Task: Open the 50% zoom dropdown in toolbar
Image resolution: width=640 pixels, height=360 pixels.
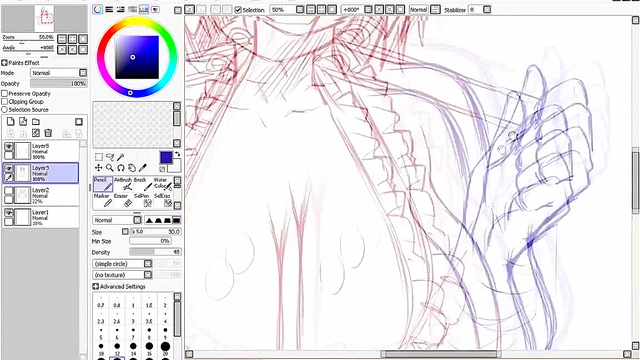Action: [300, 9]
